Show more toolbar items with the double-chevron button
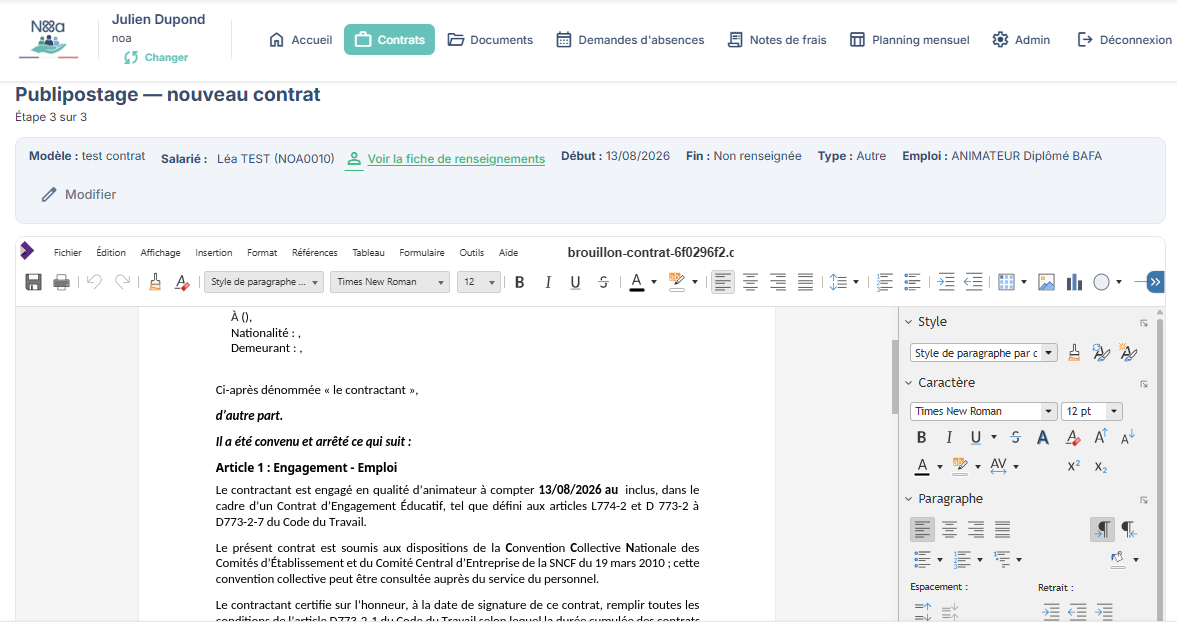Image resolution: width=1177 pixels, height=626 pixels. pyautogui.click(x=1155, y=282)
